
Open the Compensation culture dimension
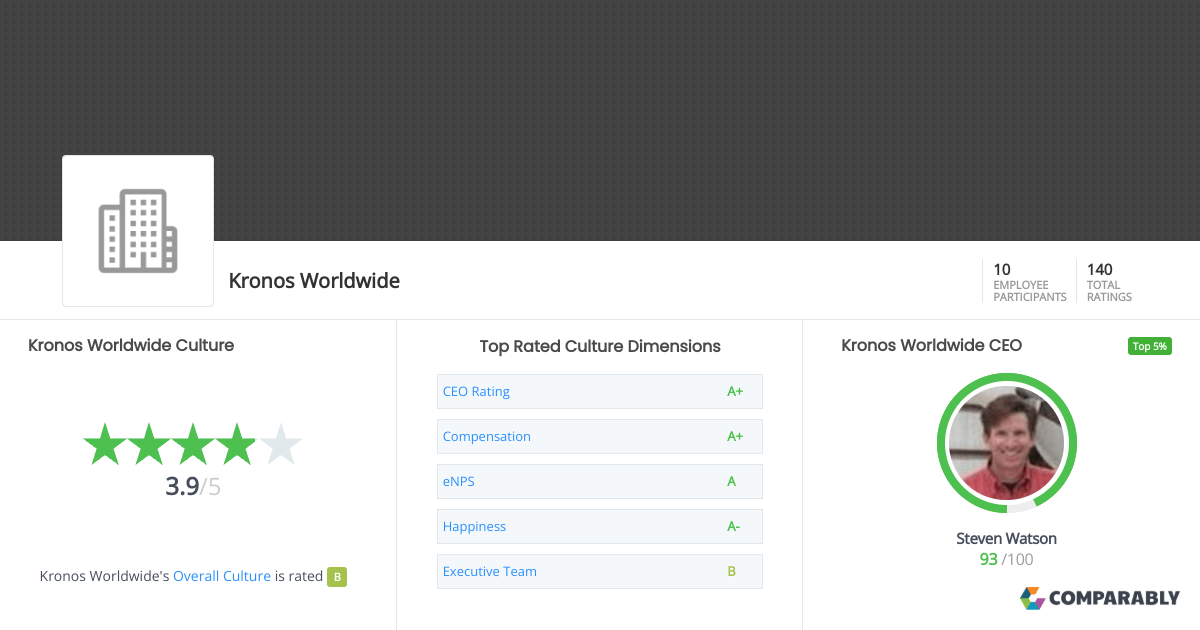(x=487, y=436)
